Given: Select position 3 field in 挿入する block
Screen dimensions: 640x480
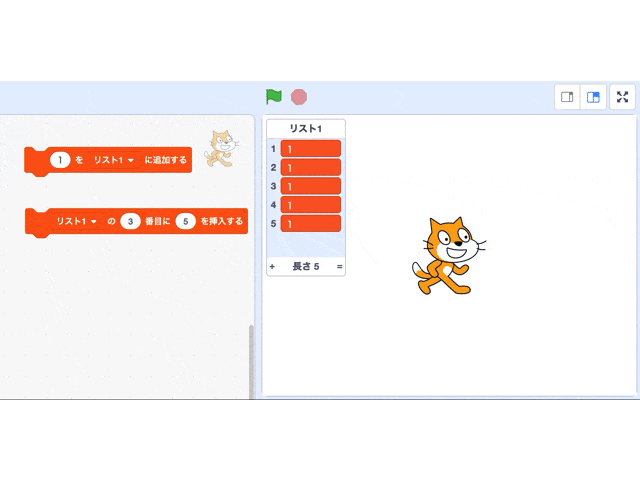Looking at the screenshot, I should click(130, 221).
